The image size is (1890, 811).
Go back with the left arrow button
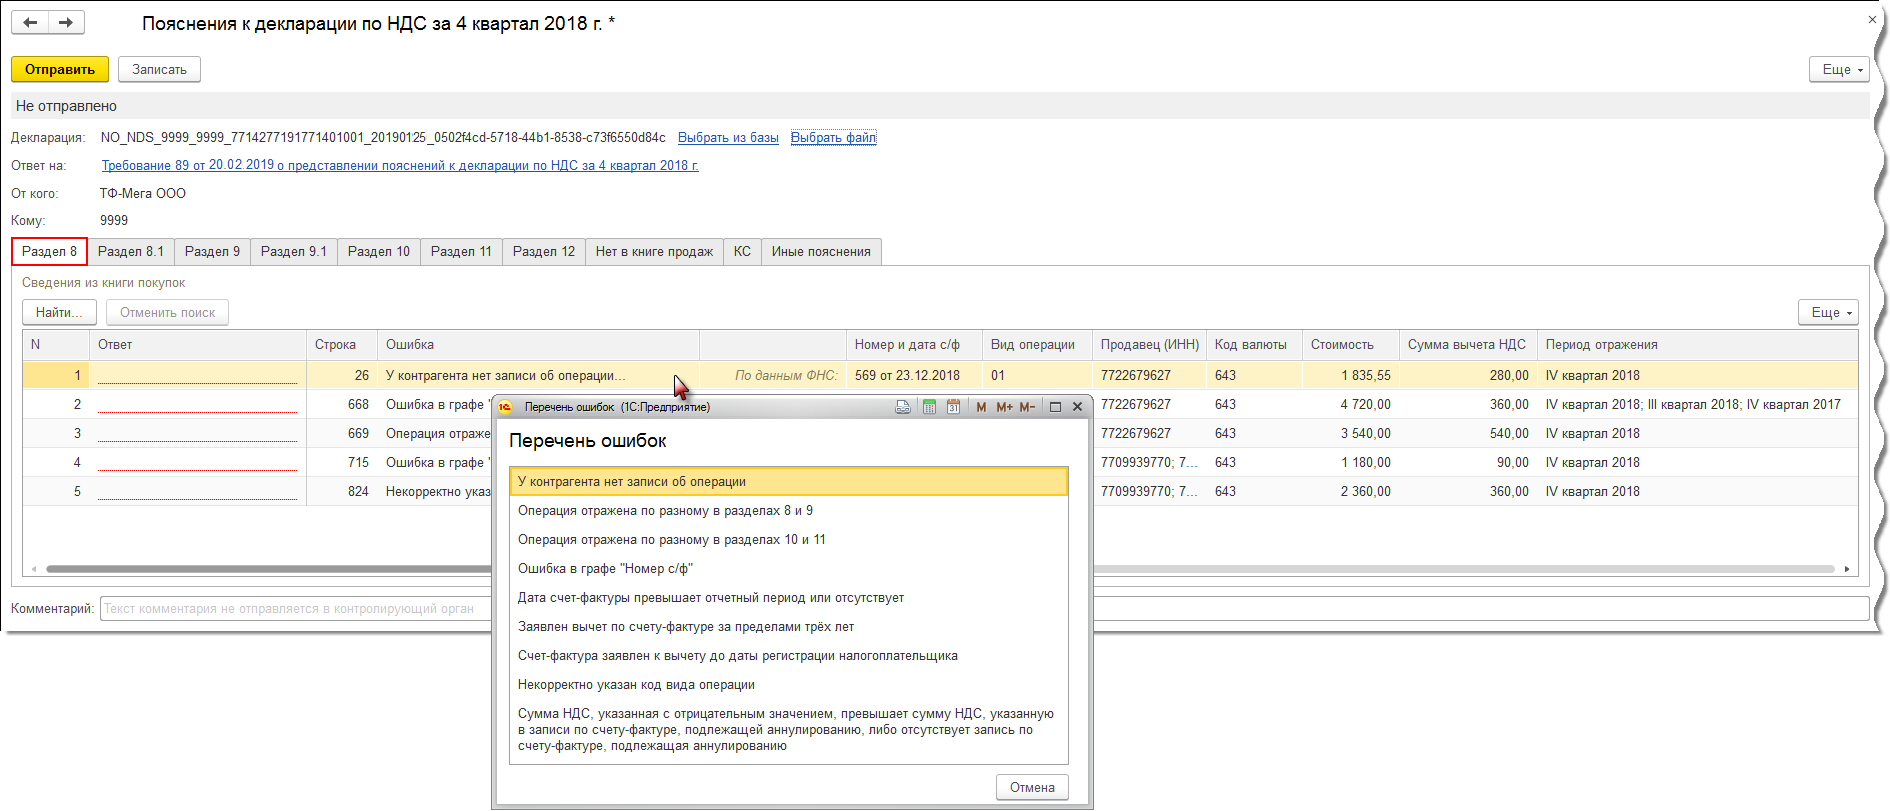pos(30,22)
